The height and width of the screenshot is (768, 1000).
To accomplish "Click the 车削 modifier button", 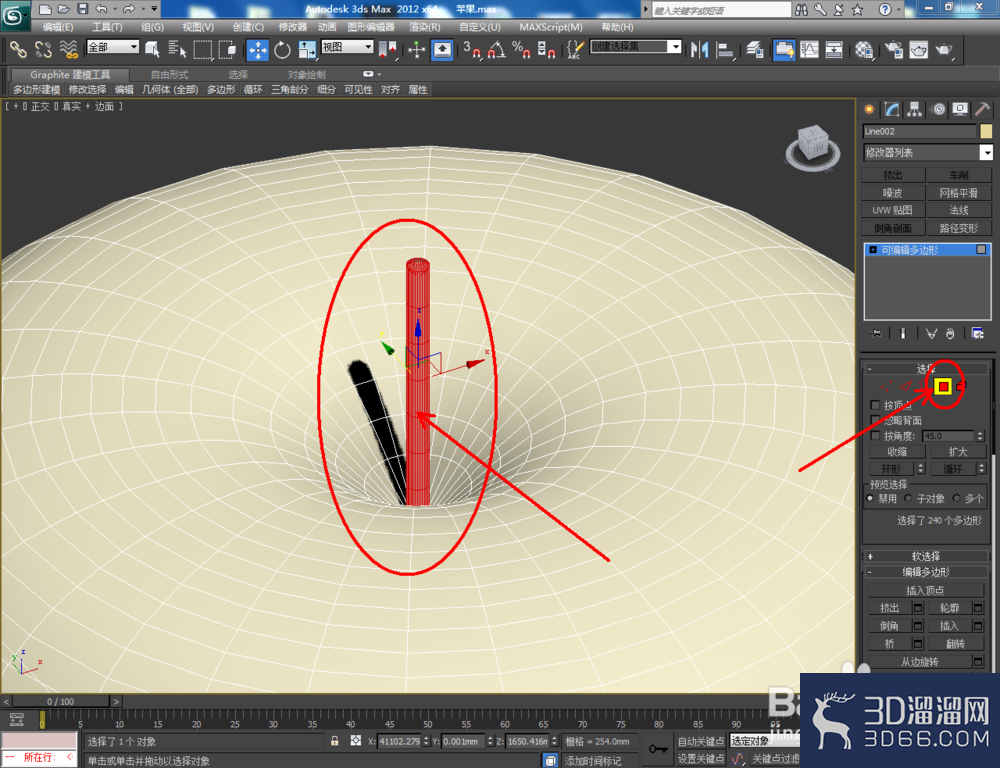I will pos(959,175).
